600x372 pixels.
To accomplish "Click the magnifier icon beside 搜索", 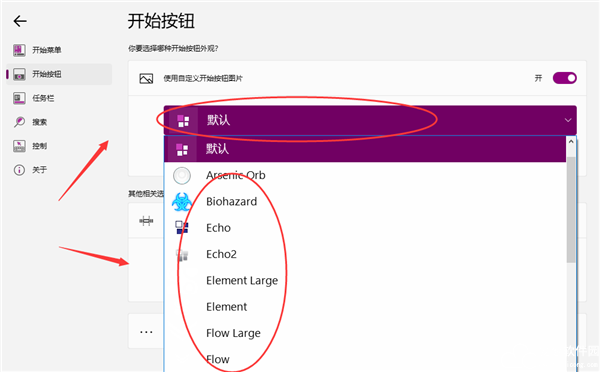I will point(20,122).
